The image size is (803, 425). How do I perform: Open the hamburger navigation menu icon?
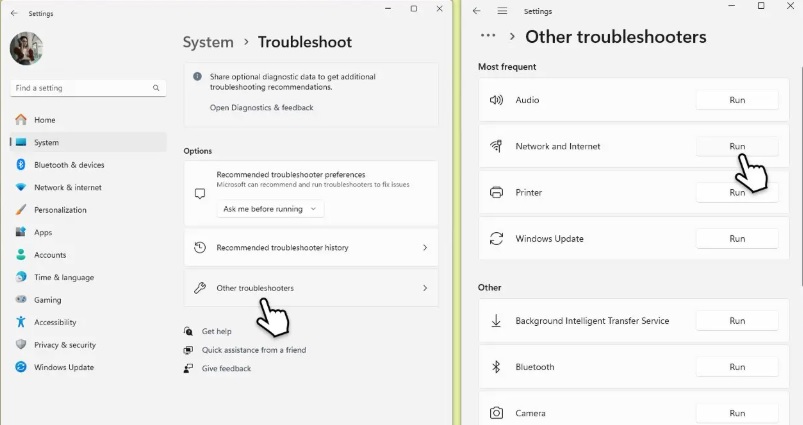[502, 11]
